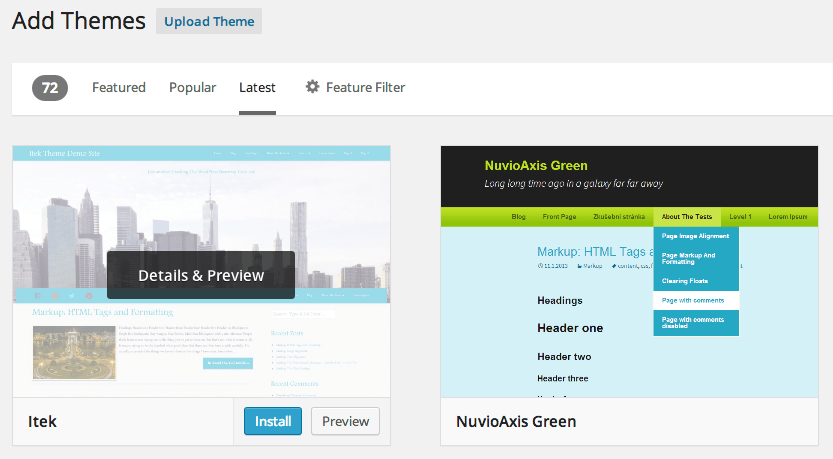Click 'Blog' in NuvioAxis thumbnail green navbar
This screenshot has height=459, width=833.
(518, 216)
